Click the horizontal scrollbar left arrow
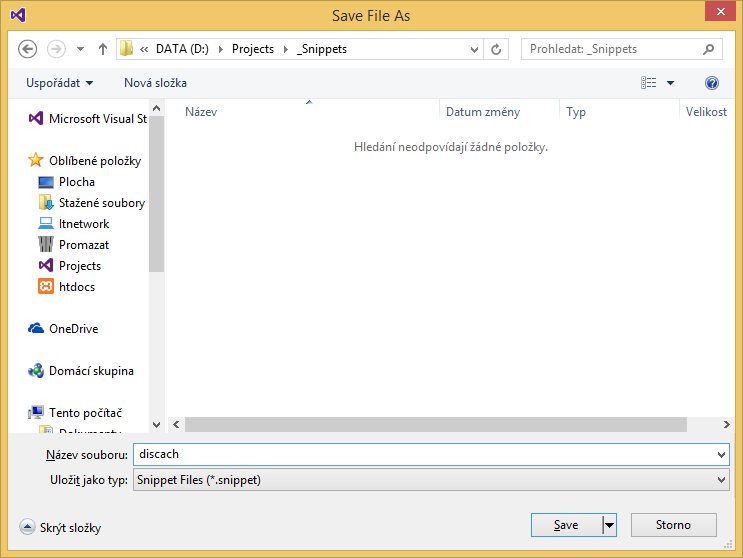Screen dimensions: 743x558 pos(176,424)
